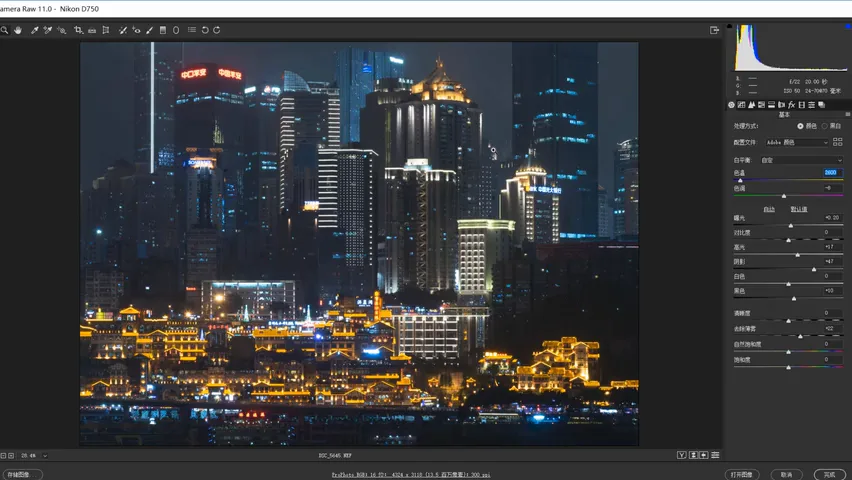This screenshot has height=480, width=852.
Task: Select the Crop tool
Action: 78,30
